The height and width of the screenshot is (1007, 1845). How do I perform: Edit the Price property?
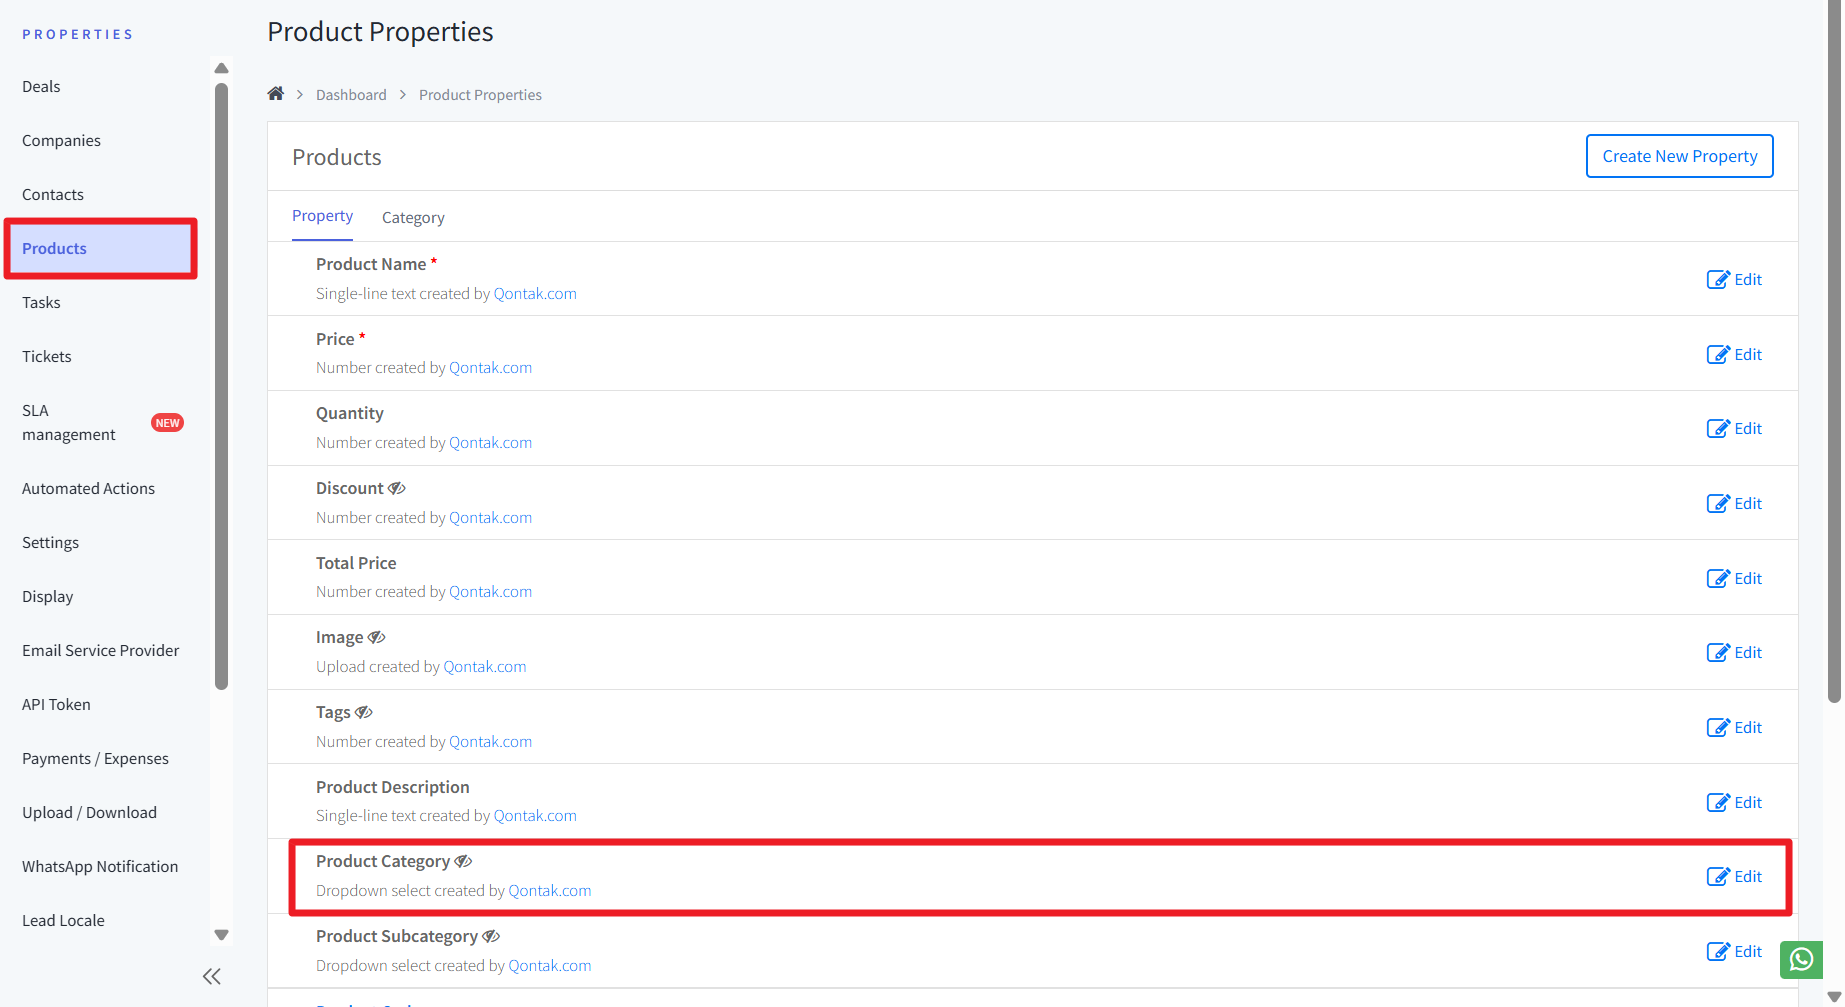click(x=1734, y=354)
